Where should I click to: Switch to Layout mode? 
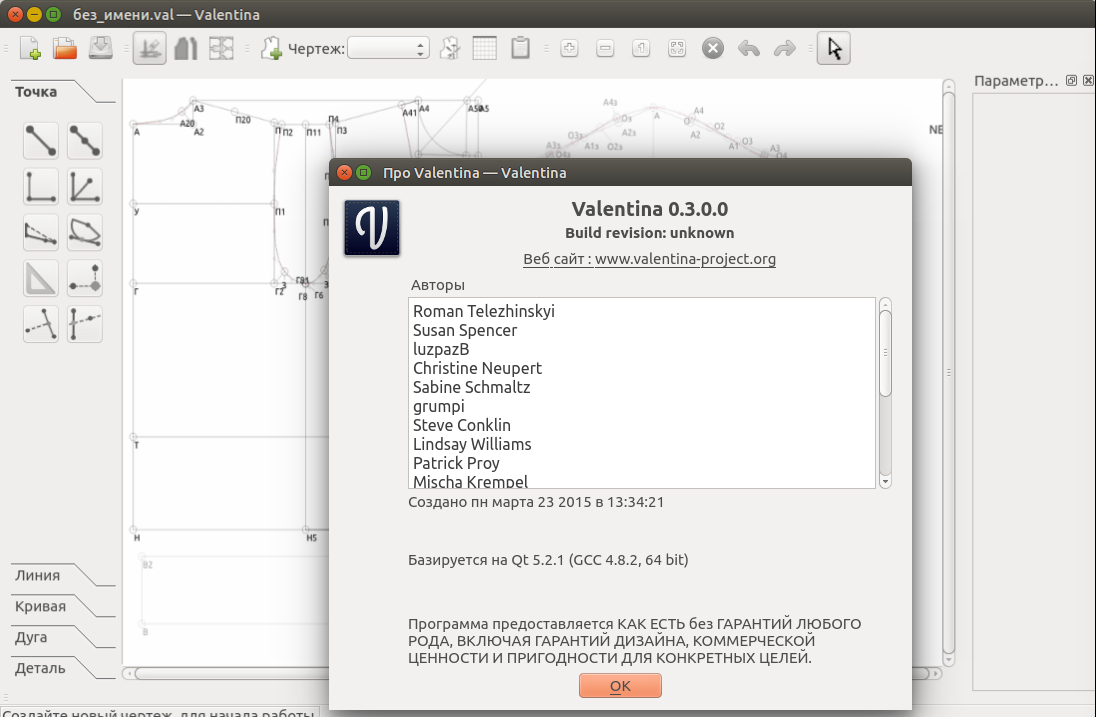pos(222,48)
